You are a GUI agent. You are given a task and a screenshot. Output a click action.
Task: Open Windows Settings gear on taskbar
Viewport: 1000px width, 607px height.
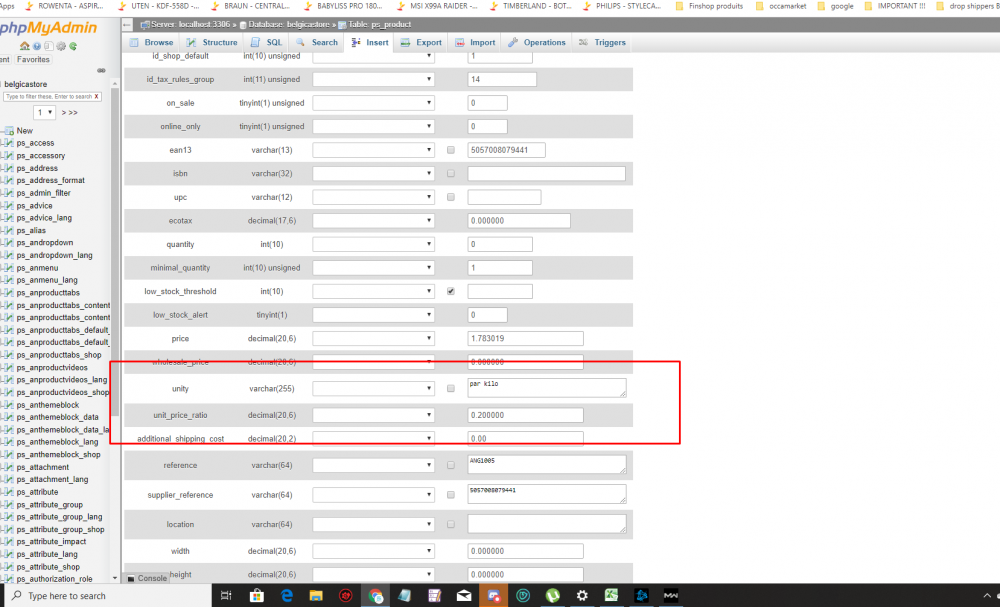[582, 596]
